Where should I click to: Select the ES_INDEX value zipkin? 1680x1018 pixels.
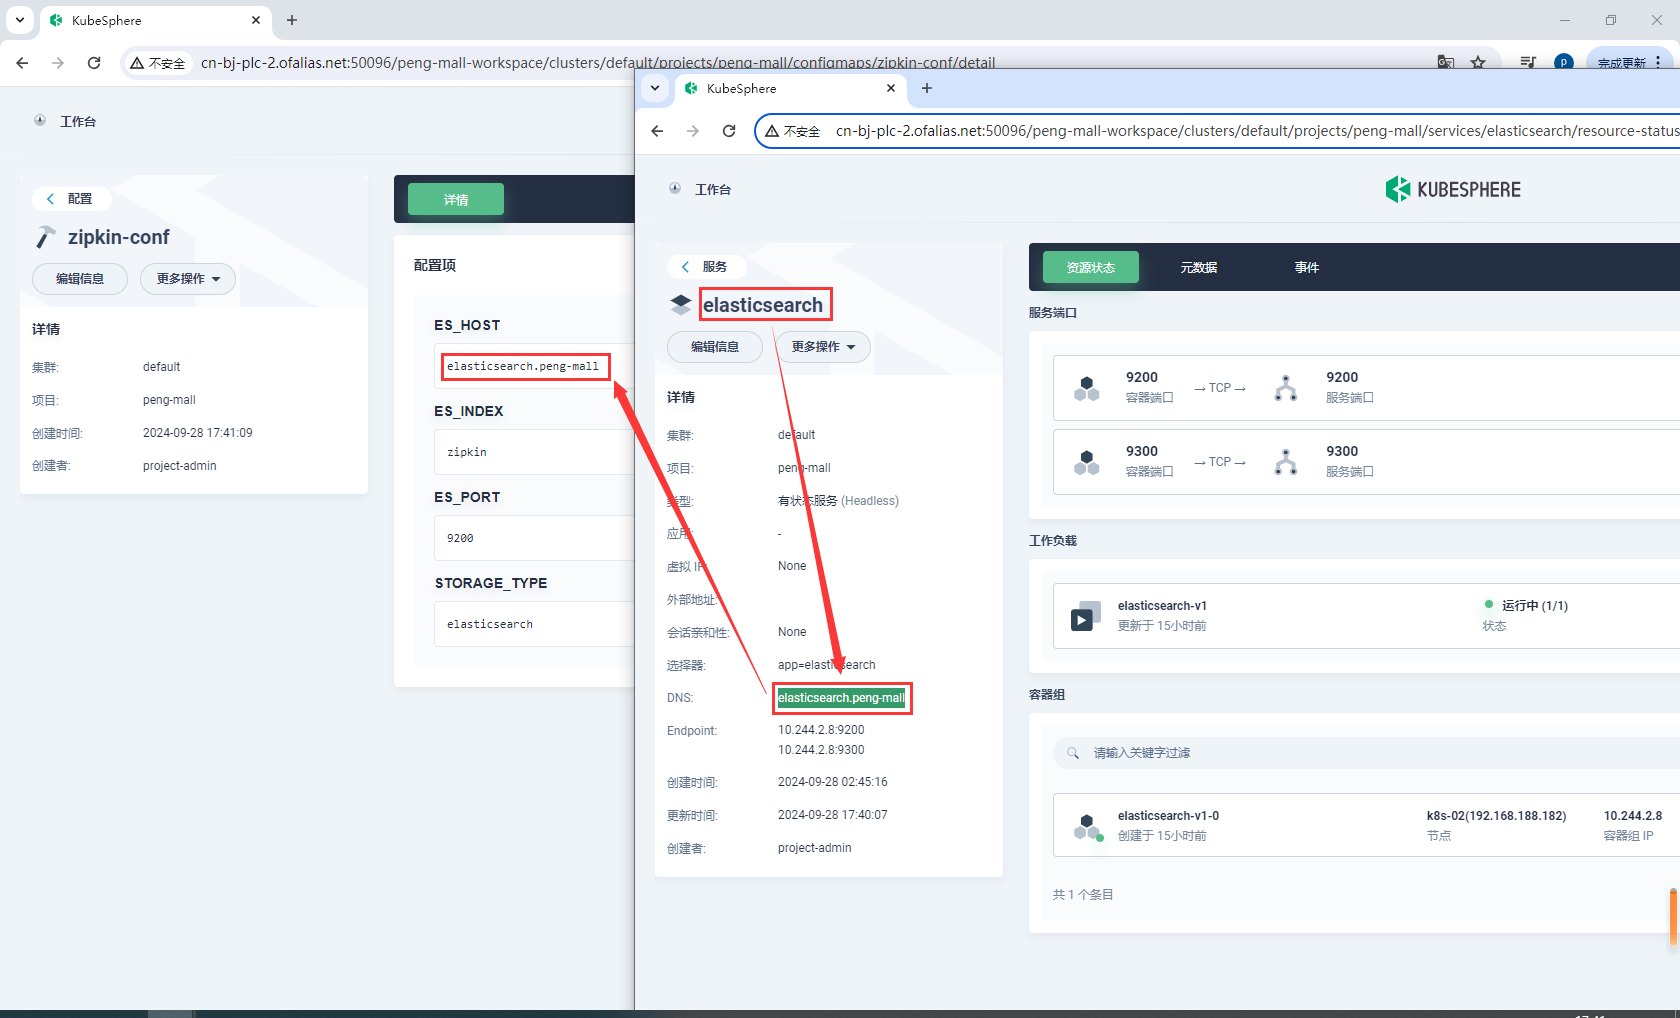(467, 452)
